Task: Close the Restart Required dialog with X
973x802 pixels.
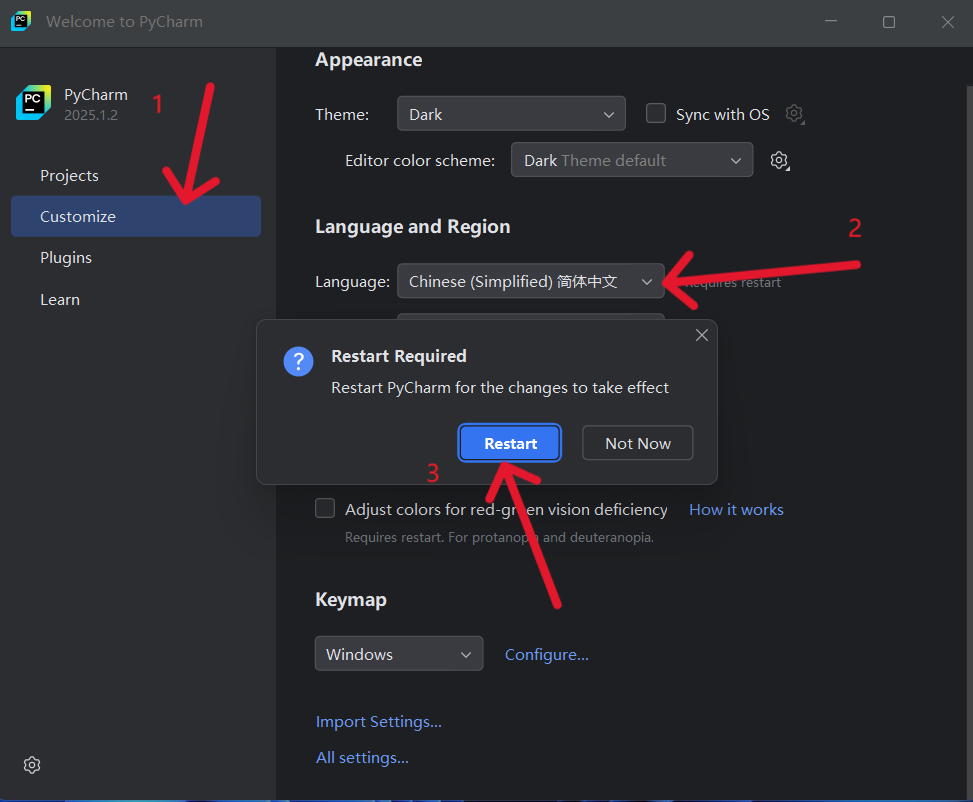Action: click(x=702, y=336)
